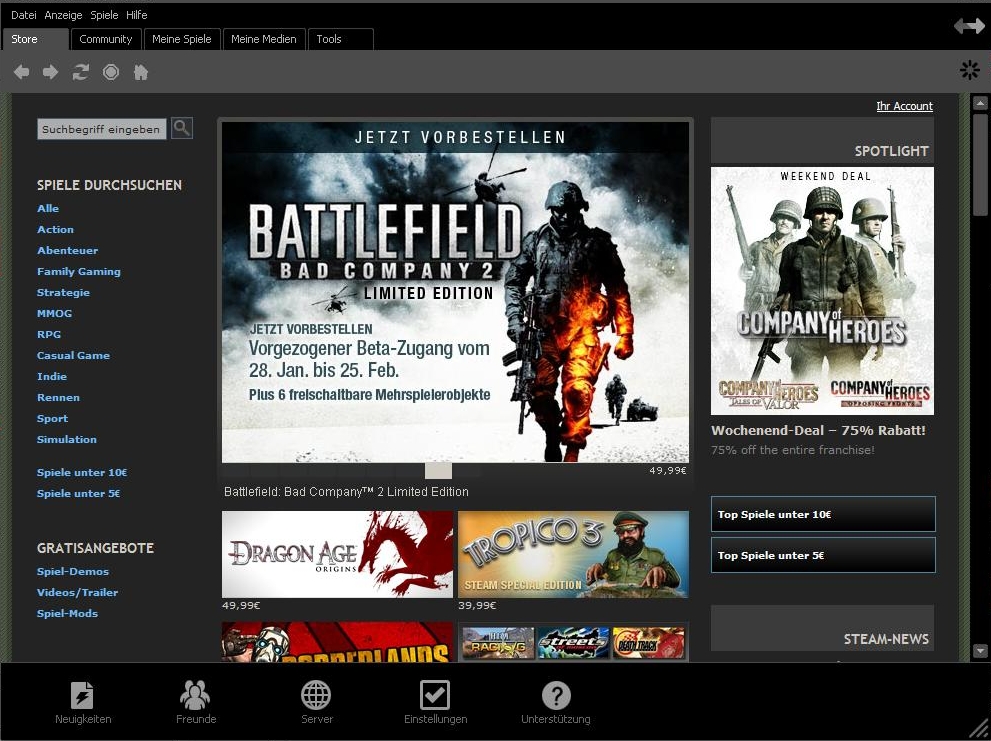Image resolution: width=991 pixels, height=741 pixels.
Task: Open the Tropico 3 tile
Action: 573,554
